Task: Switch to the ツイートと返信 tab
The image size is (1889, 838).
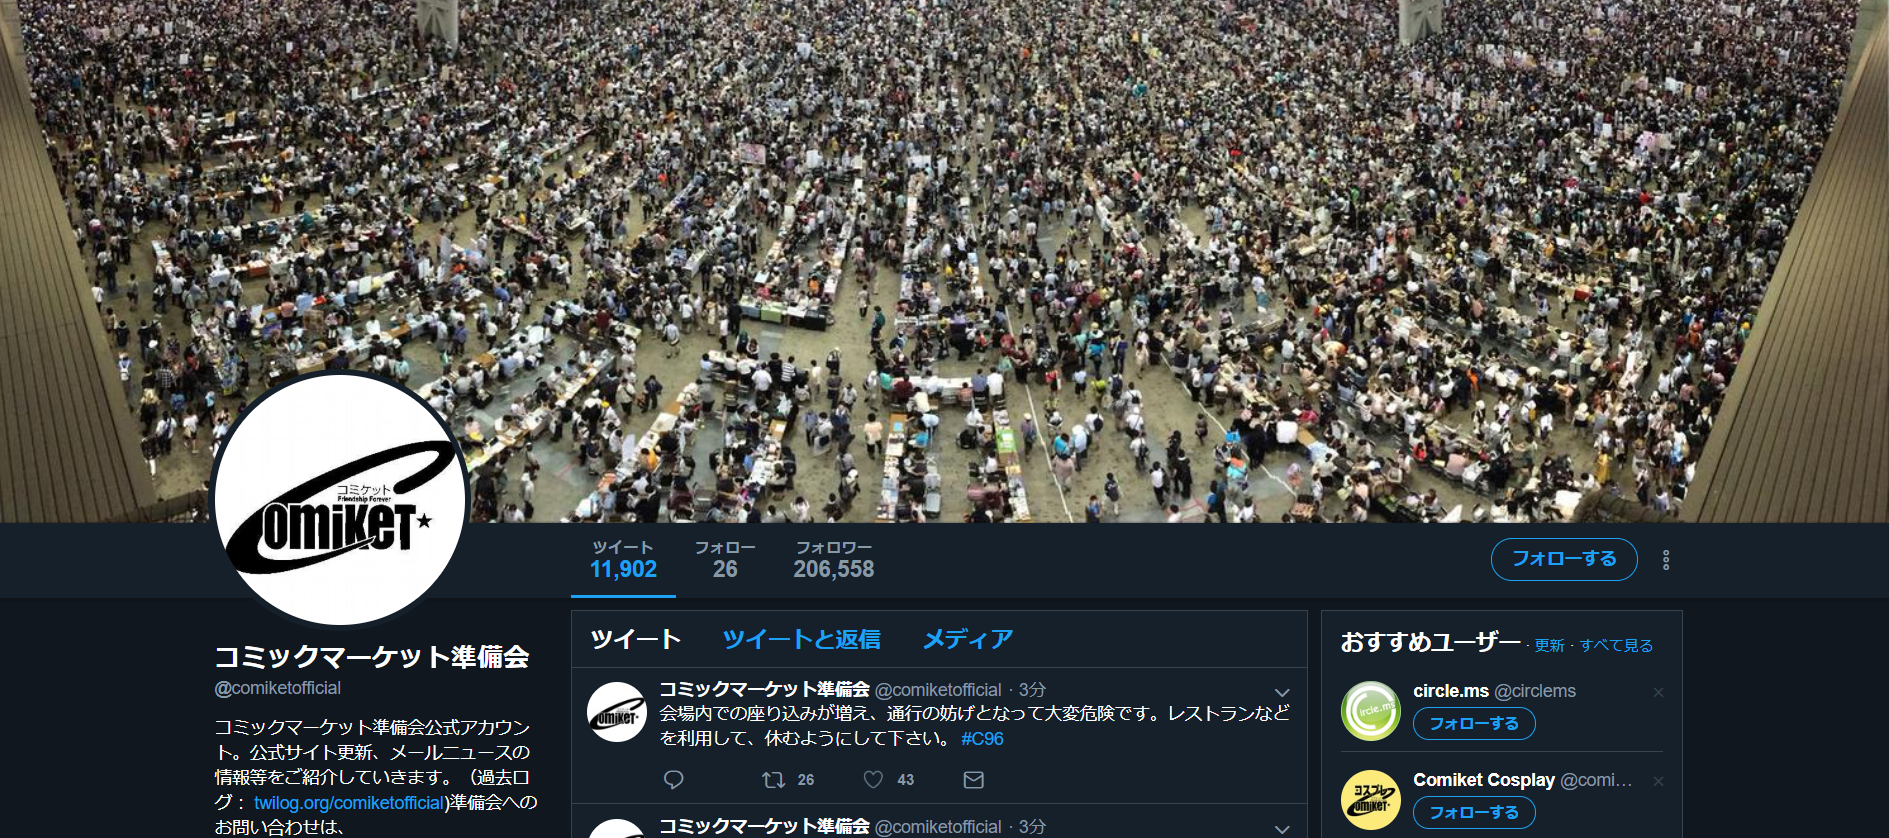Action: [x=801, y=639]
